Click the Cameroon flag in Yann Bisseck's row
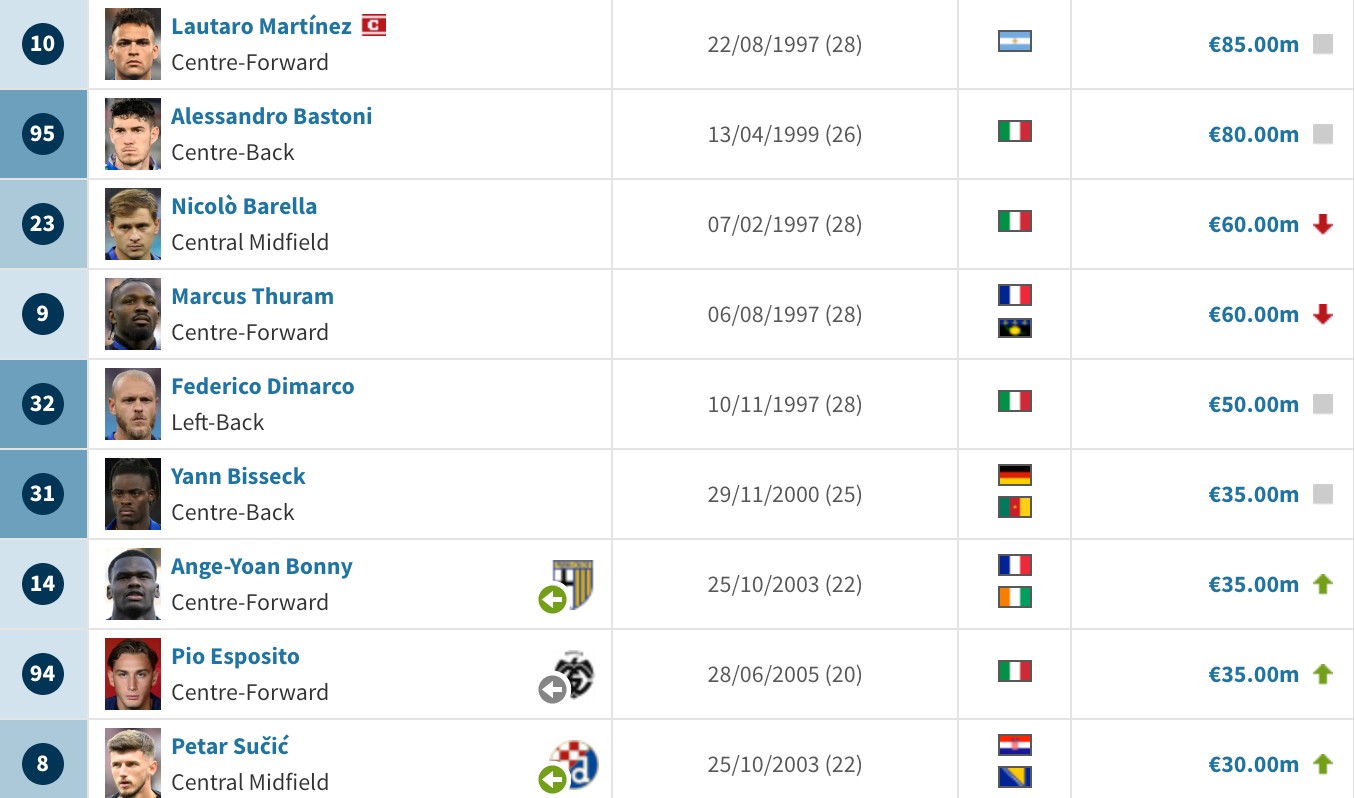Image resolution: width=1354 pixels, height=798 pixels. point(1014,508)
